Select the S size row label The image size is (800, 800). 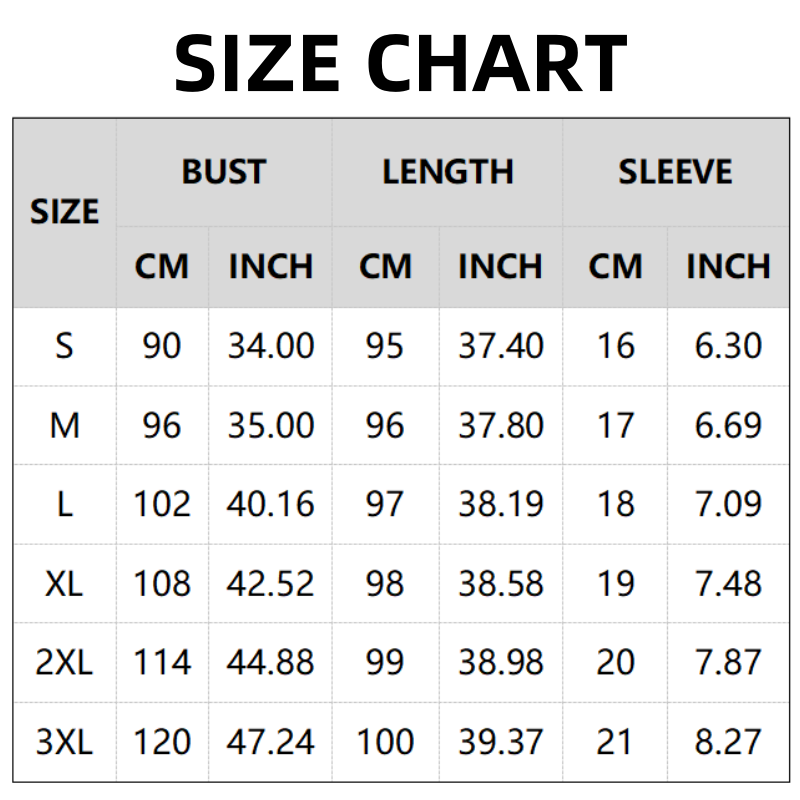(x=65, y=346)
